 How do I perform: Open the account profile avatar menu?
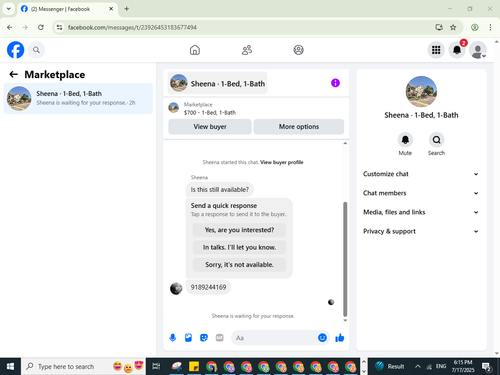pyautogui.click(x=478, y=50)
